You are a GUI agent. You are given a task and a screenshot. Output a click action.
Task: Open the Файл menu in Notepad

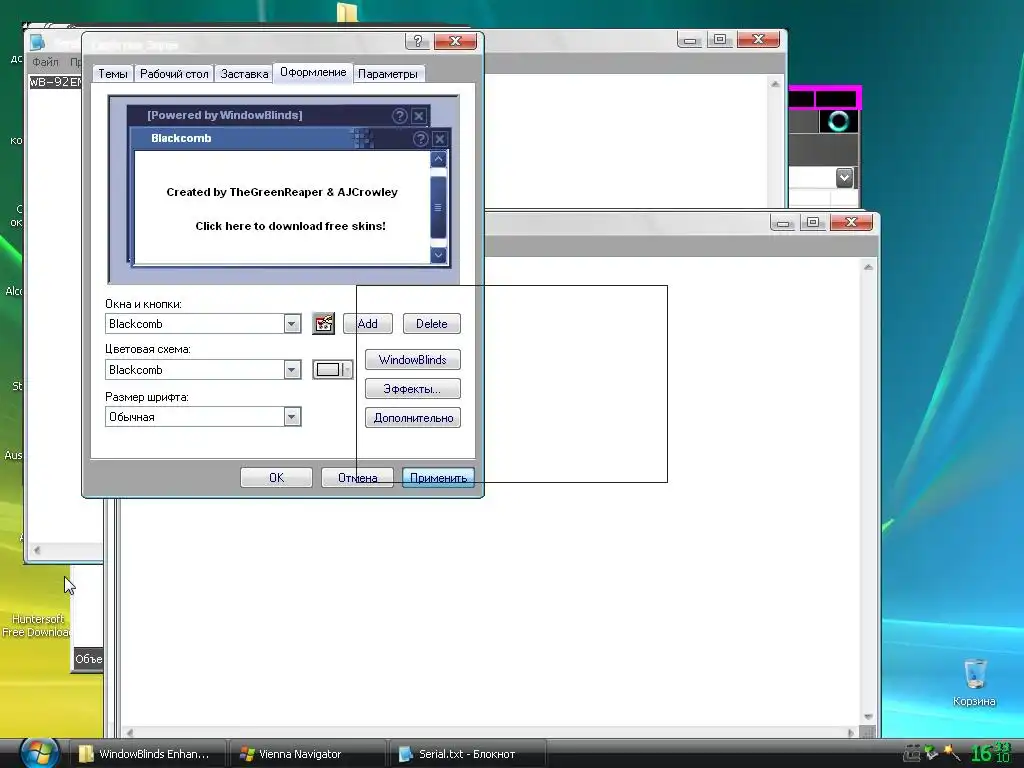[x=45, y=62]
